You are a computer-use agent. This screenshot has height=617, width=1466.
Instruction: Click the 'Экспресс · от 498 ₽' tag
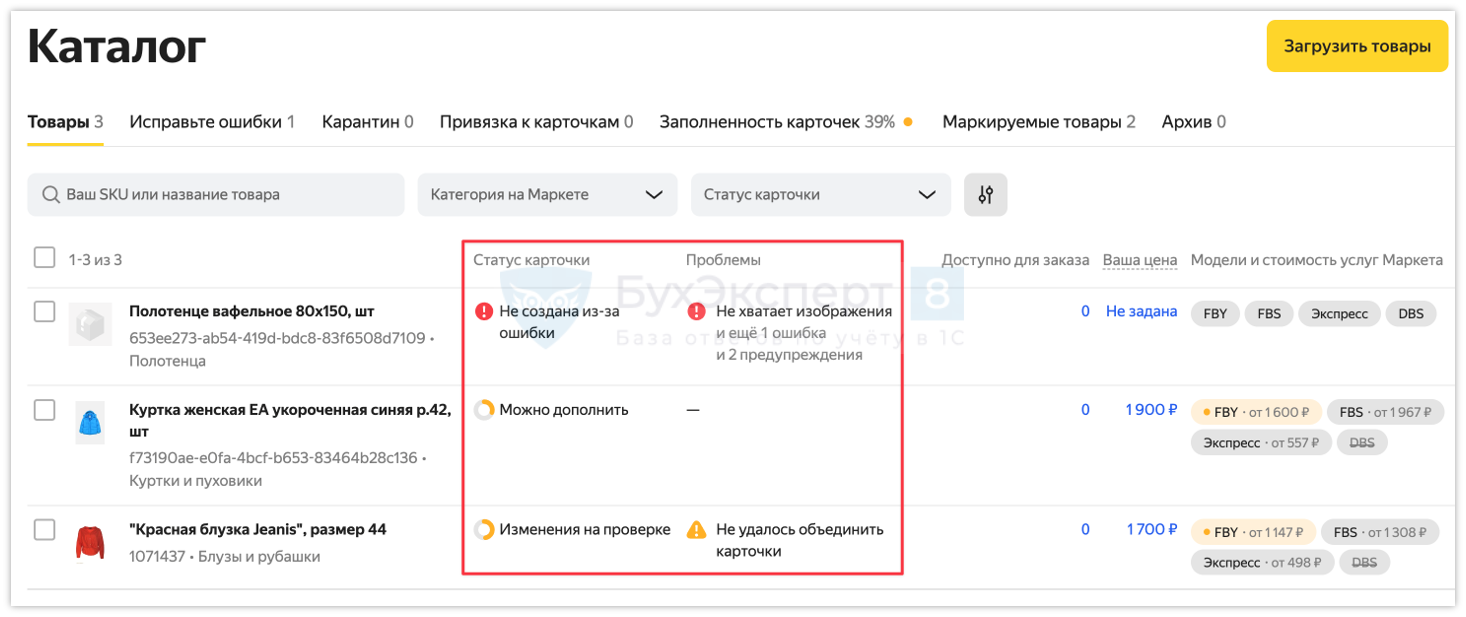(1261, 563)
